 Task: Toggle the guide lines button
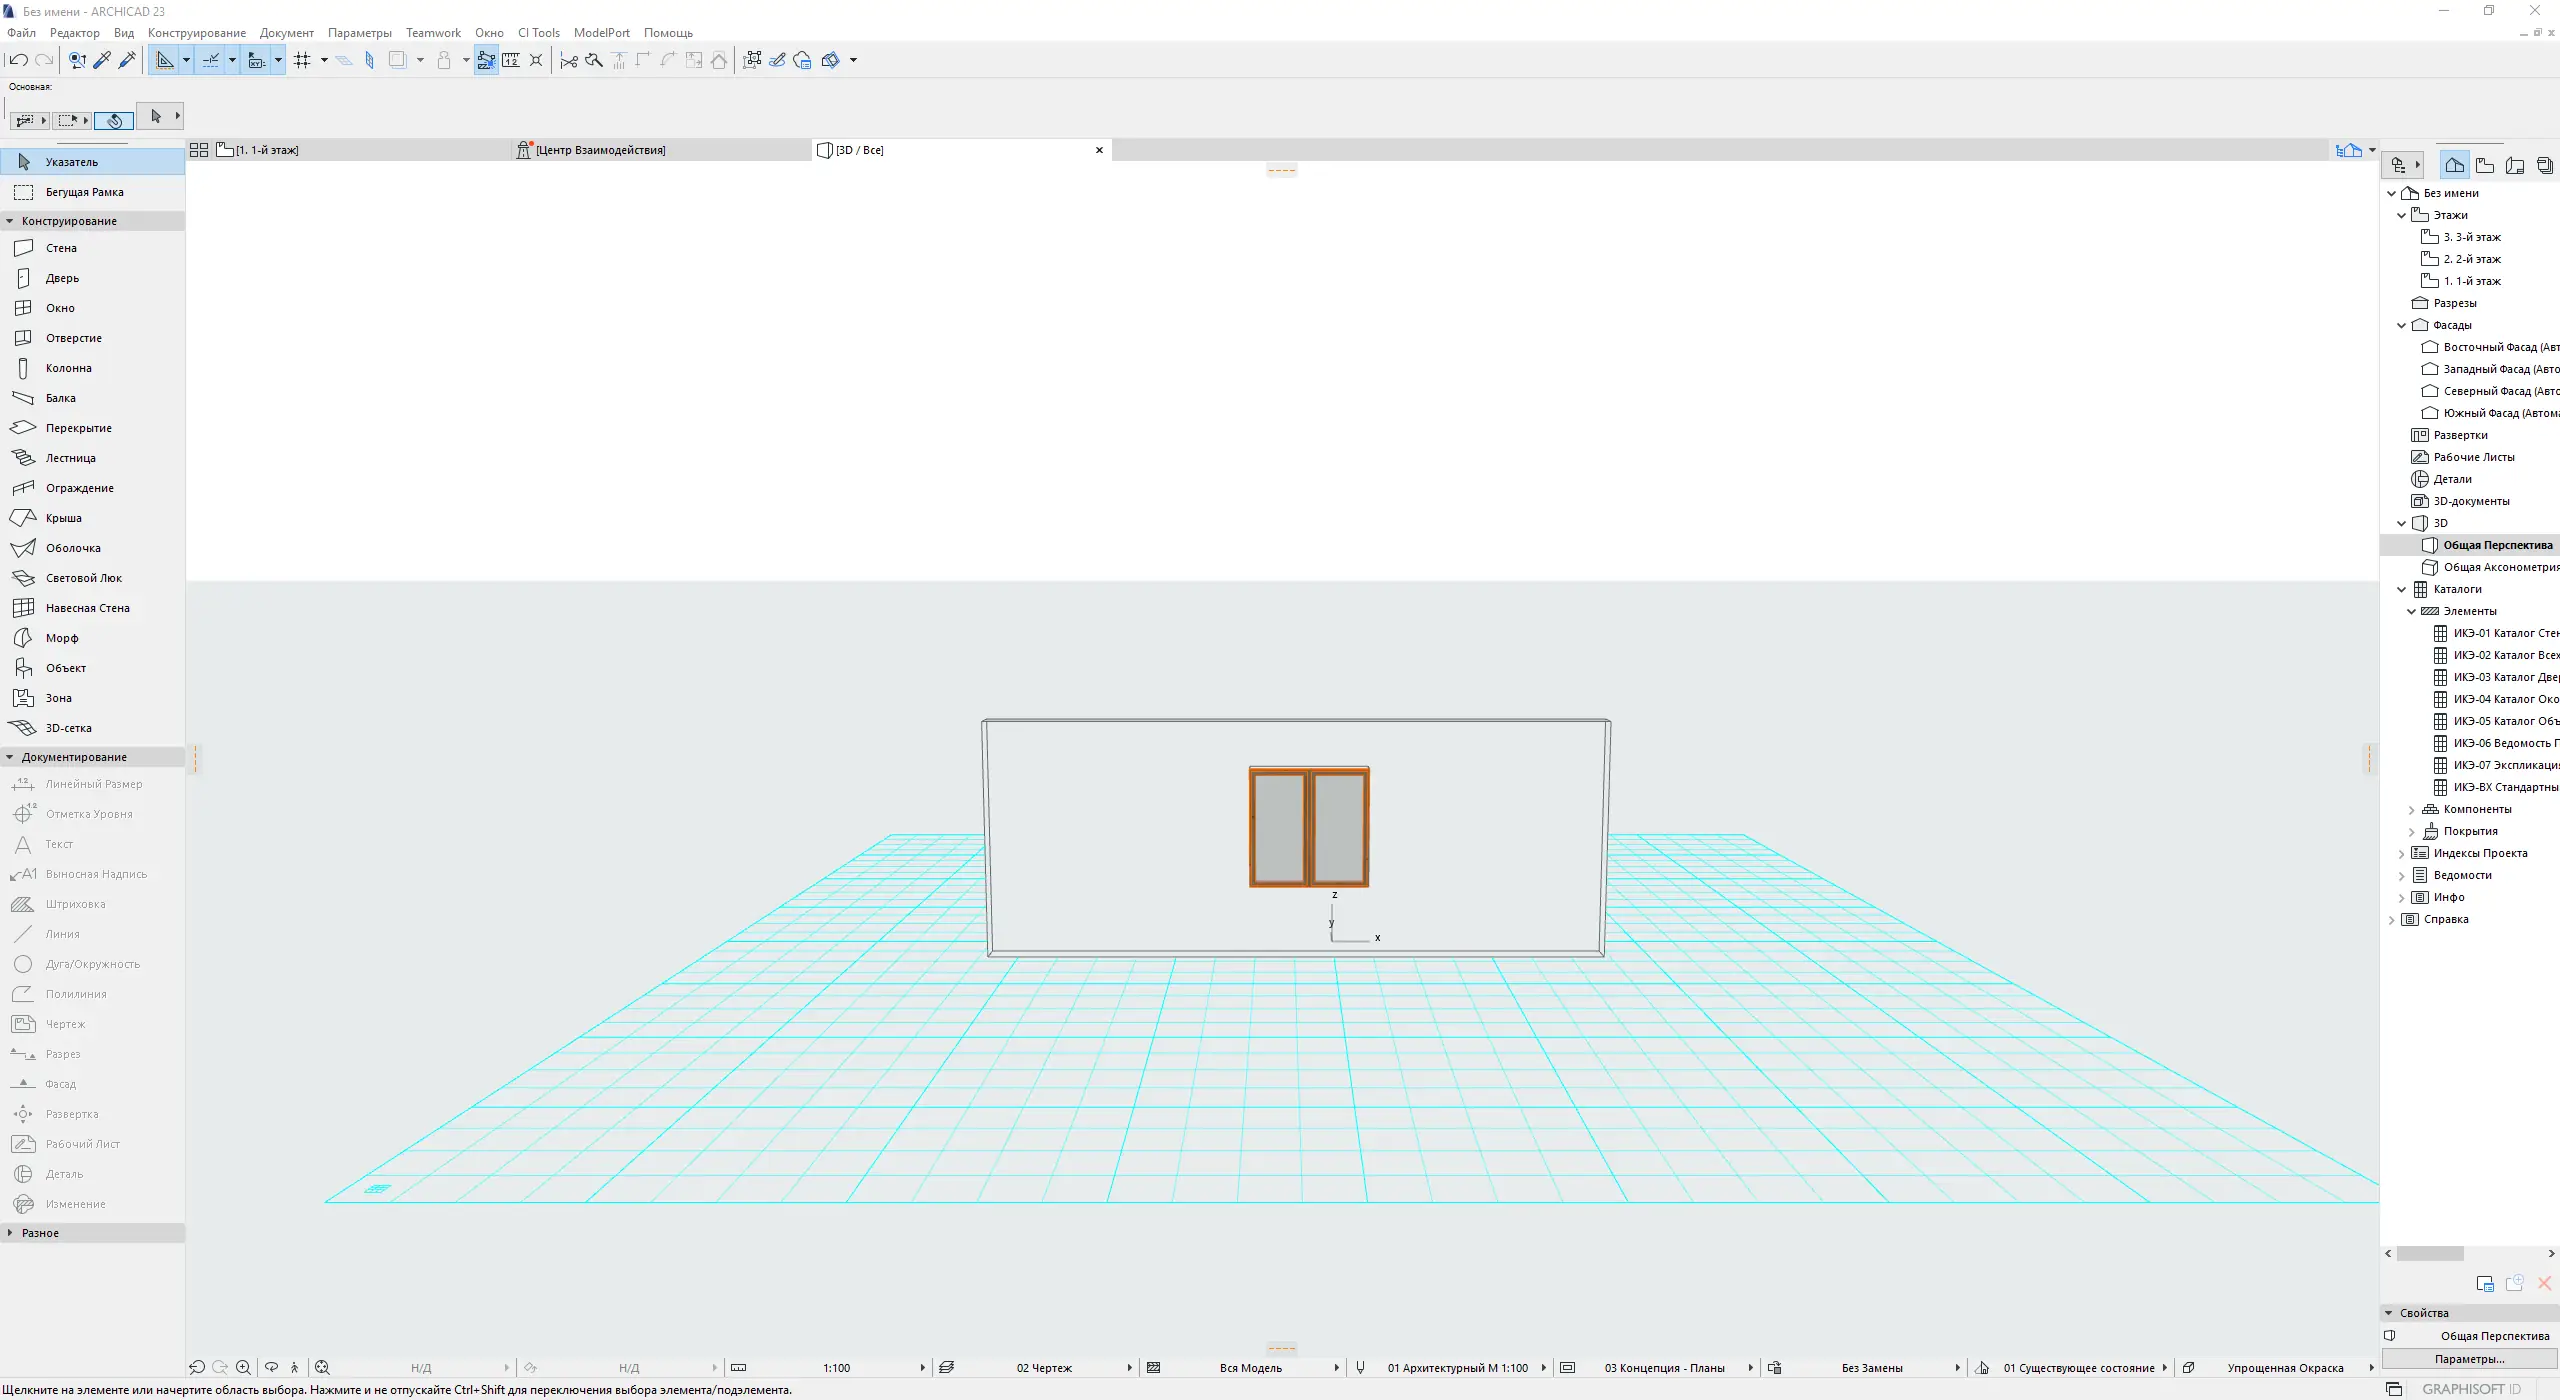point(165,60)
